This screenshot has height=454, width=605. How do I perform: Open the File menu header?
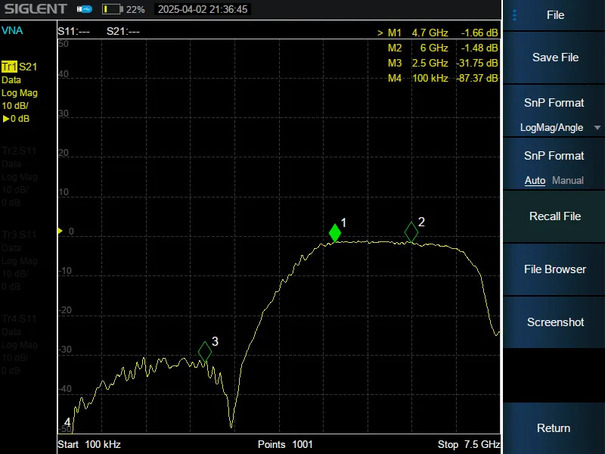pyautogui.click(x=554, y=15)
